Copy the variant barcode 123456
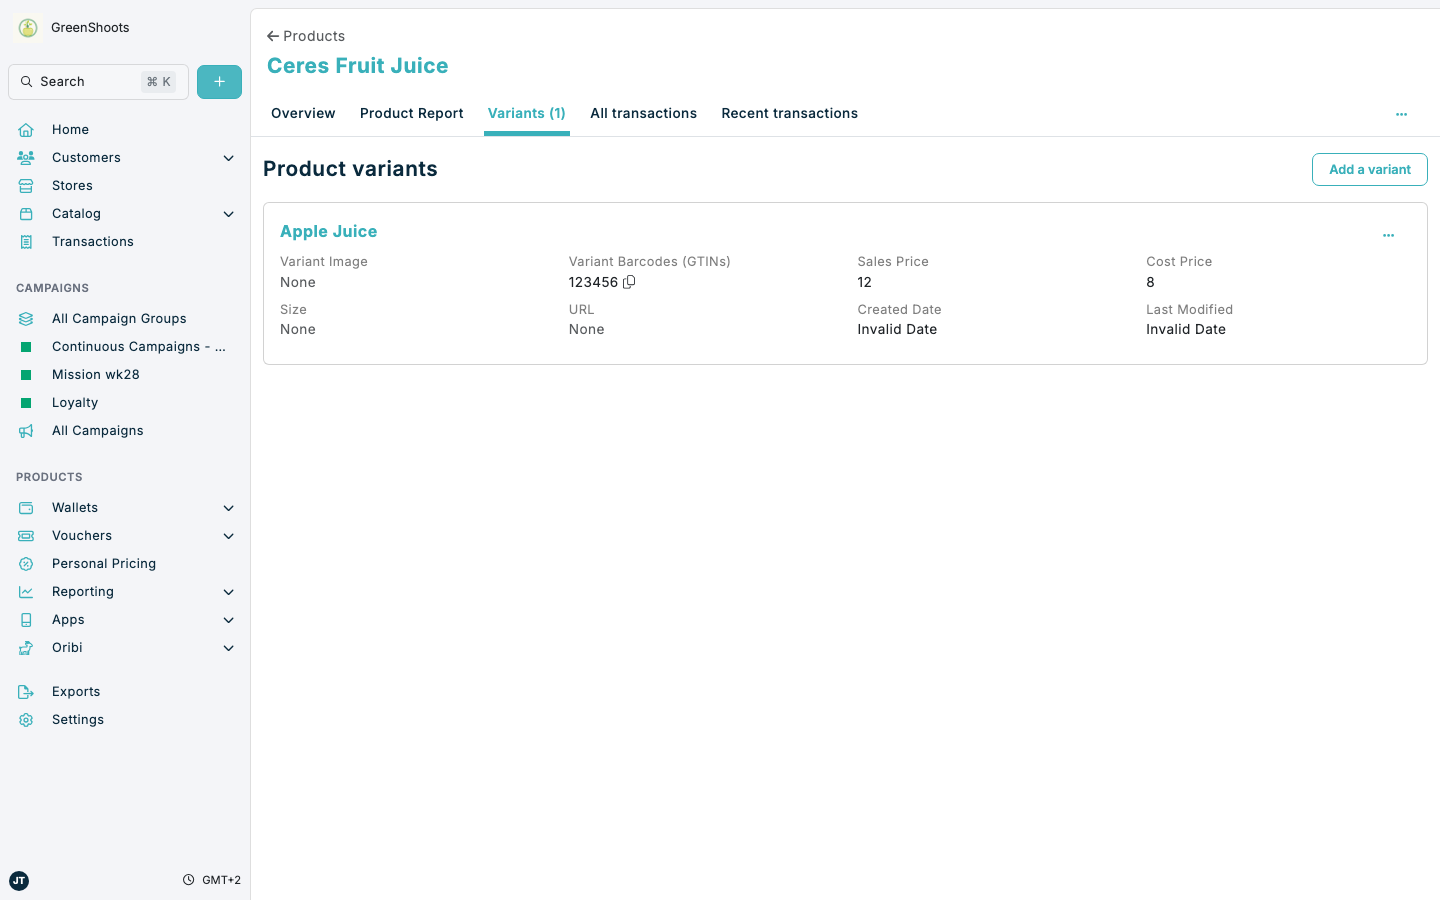This screenshot has width=1440, height=900. [629, 282]
